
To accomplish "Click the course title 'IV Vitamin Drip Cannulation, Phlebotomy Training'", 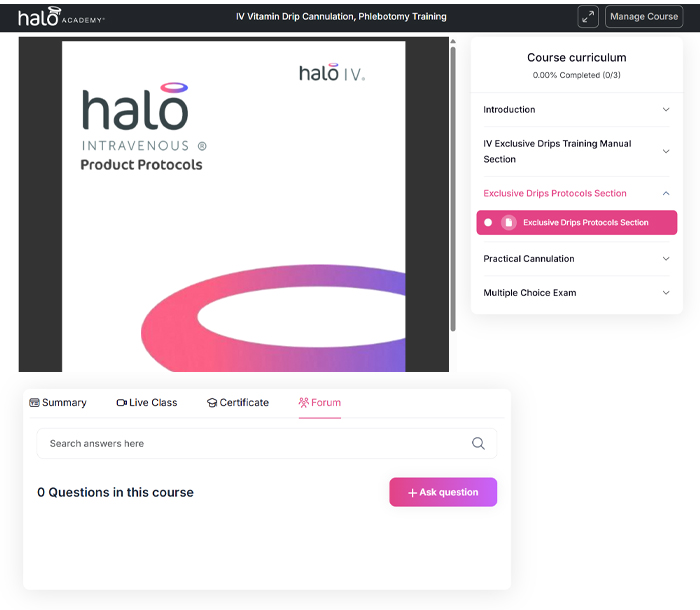I will coord(341,17).
